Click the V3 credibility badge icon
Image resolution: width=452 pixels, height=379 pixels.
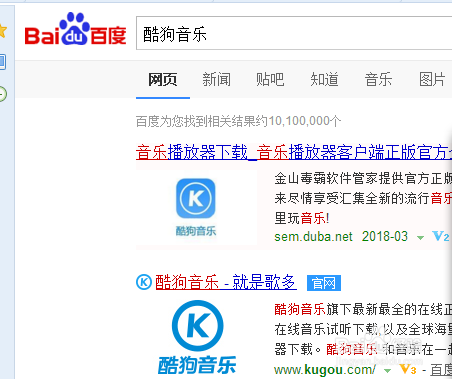(x=408, y=369)
